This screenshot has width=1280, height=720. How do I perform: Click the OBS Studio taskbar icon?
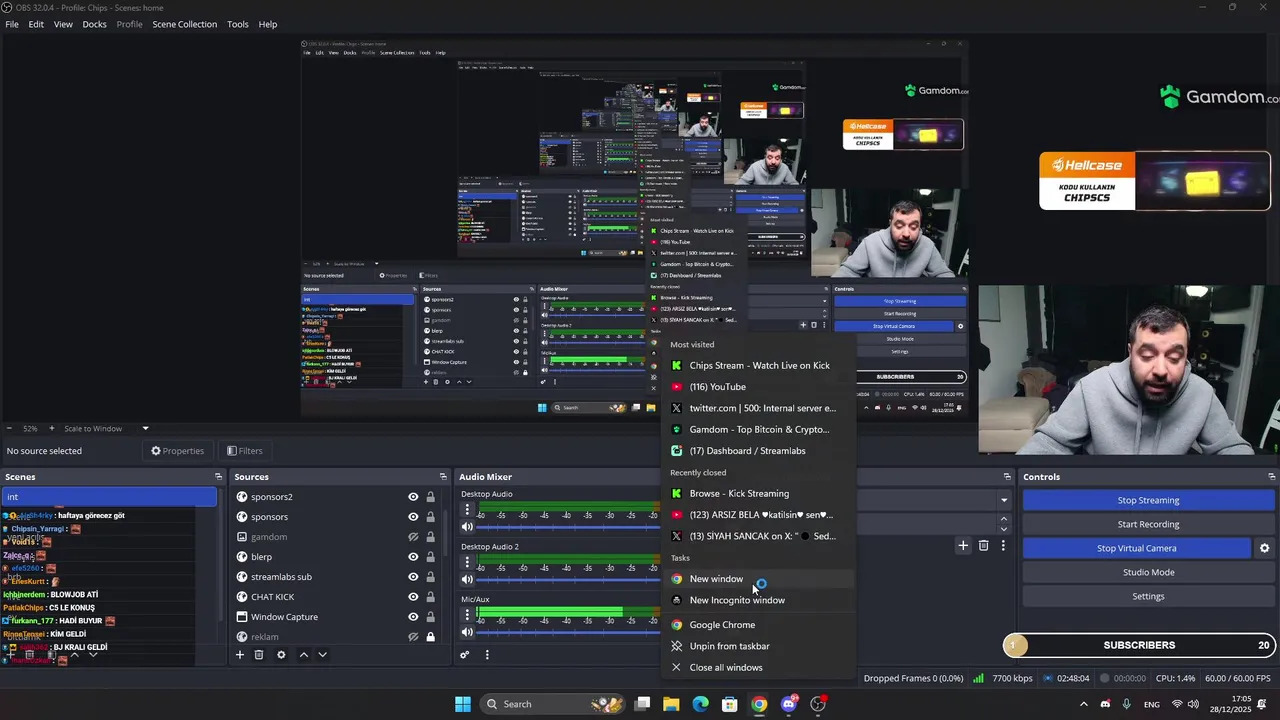click(818, 704)
